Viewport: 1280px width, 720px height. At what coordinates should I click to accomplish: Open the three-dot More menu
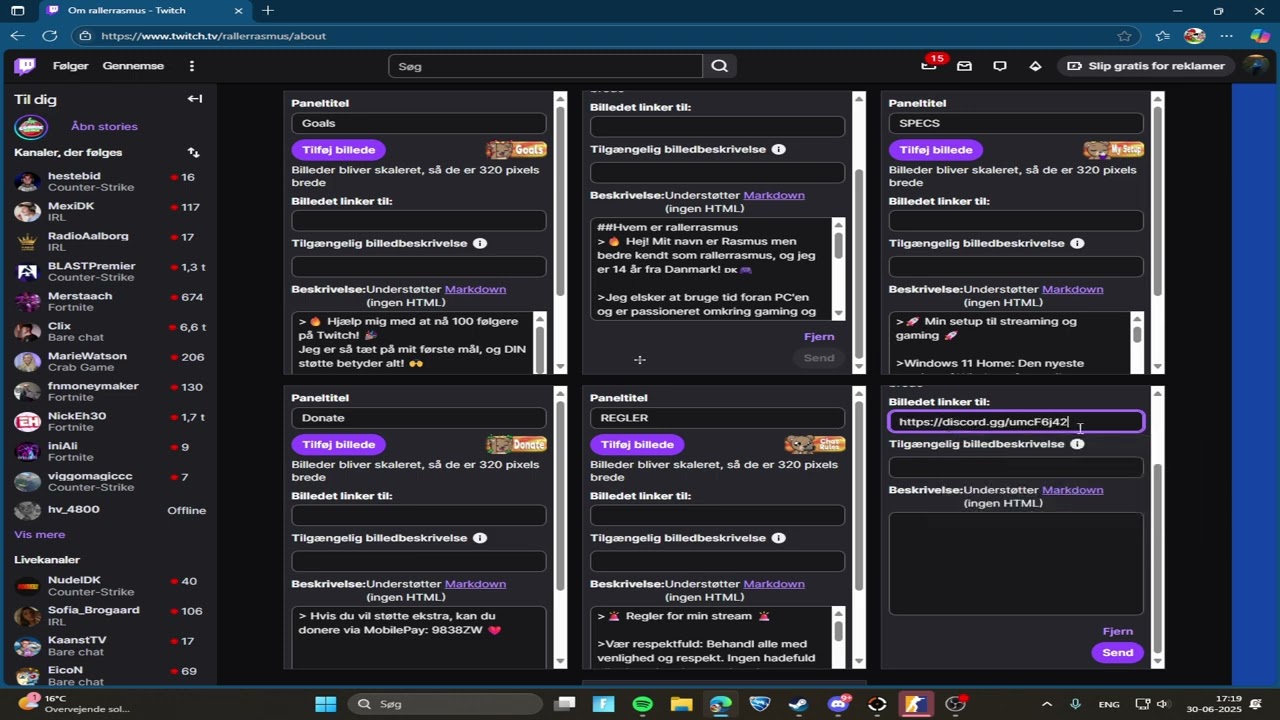pos(192,66)
